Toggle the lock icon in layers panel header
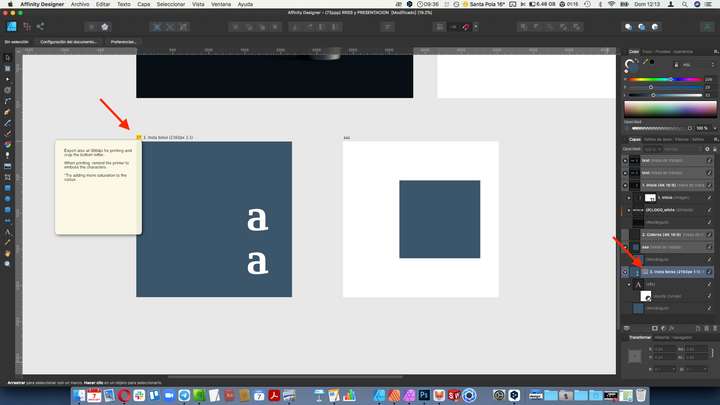 (x=714, y=149)
